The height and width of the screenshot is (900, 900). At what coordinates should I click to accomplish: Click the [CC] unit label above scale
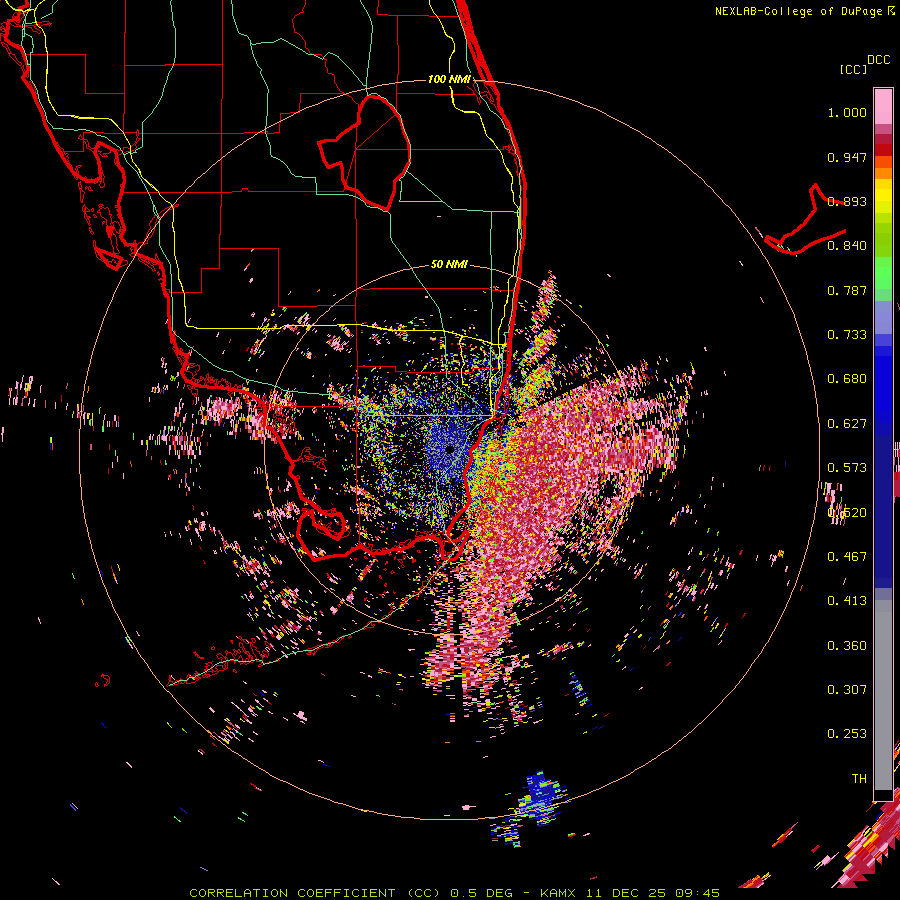coord(854,69)
